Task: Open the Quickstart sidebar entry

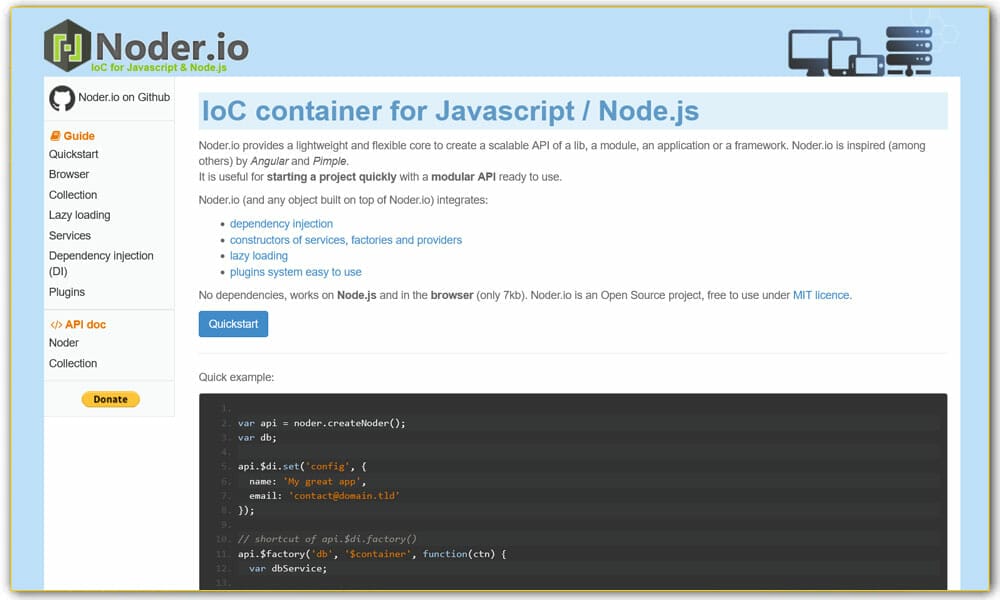Action: click(x=74, y=153)
